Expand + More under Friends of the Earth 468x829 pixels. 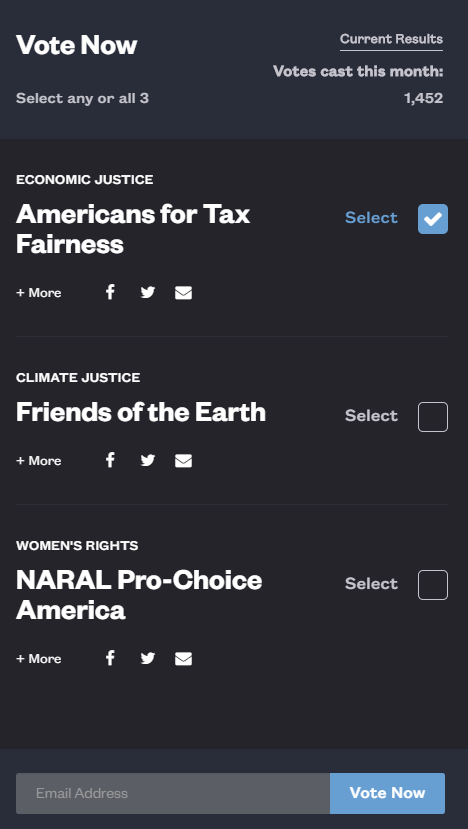coord(39,461)
